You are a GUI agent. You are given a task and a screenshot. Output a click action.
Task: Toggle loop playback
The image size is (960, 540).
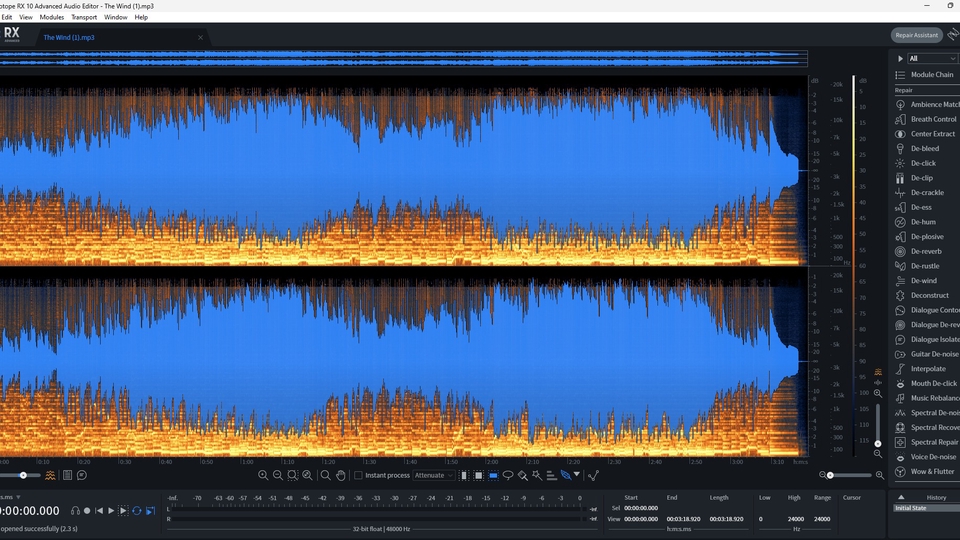[x=136, y=510]
